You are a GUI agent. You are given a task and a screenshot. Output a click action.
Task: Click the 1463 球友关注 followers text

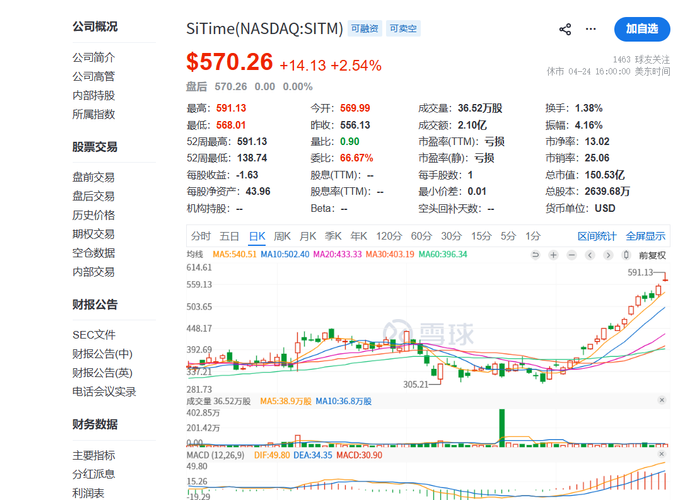pyautogui.click(x=641, y=60)
